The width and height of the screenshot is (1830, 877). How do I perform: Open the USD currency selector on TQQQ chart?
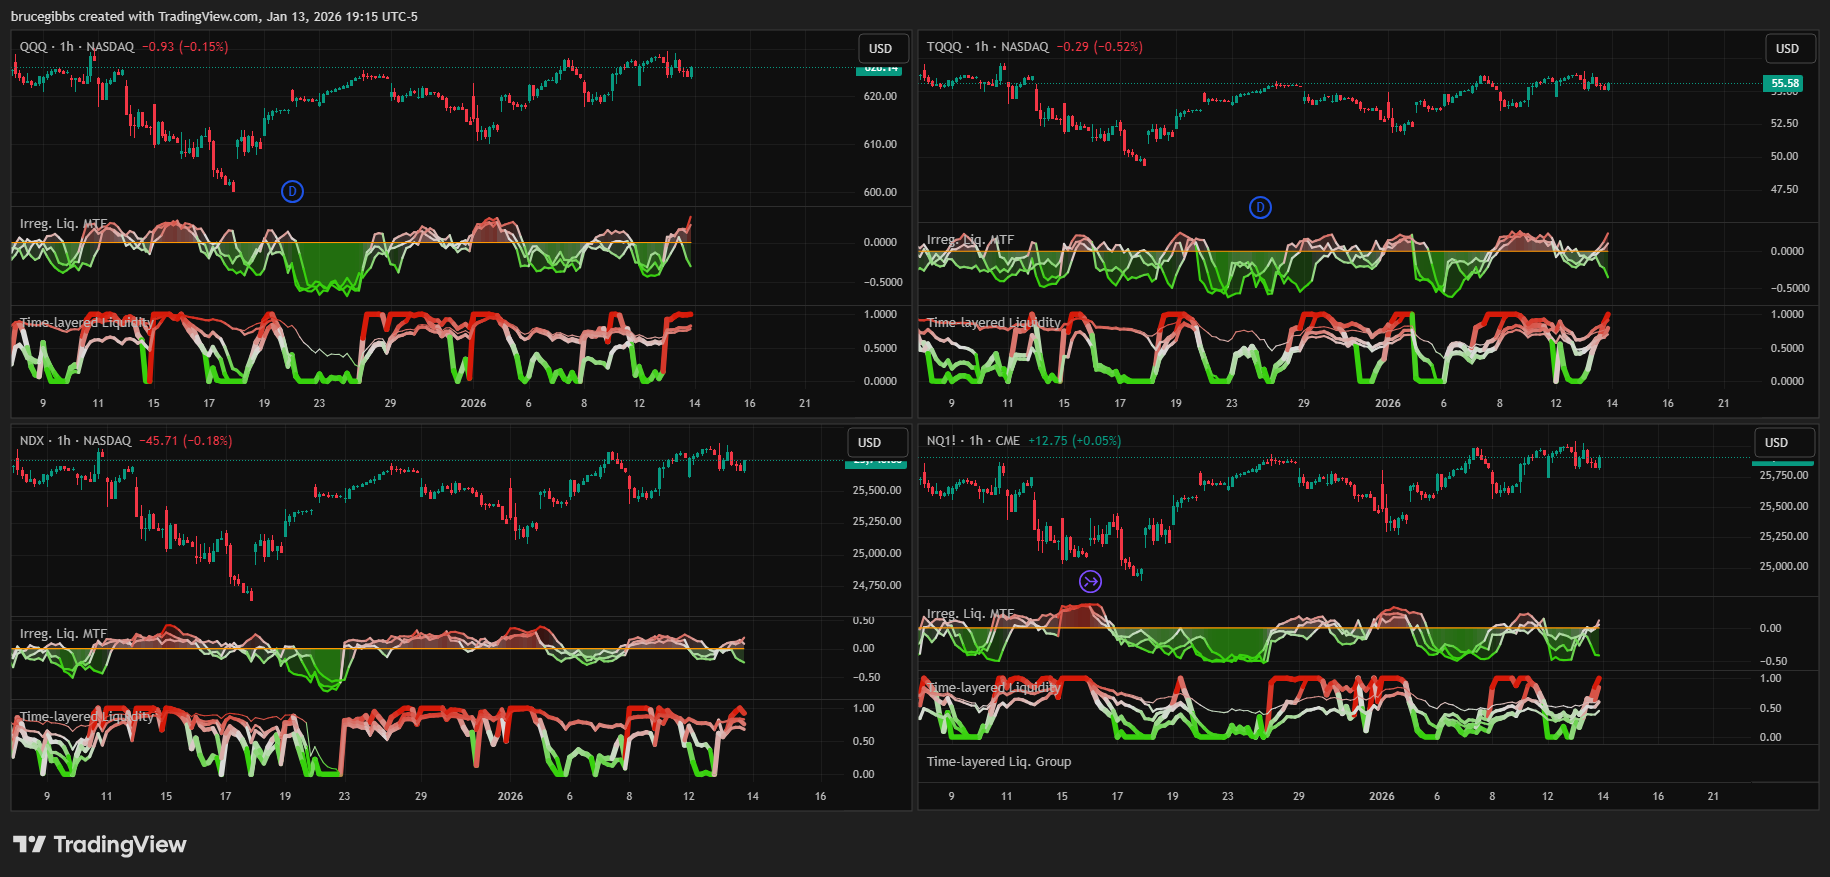(1787, 48)
